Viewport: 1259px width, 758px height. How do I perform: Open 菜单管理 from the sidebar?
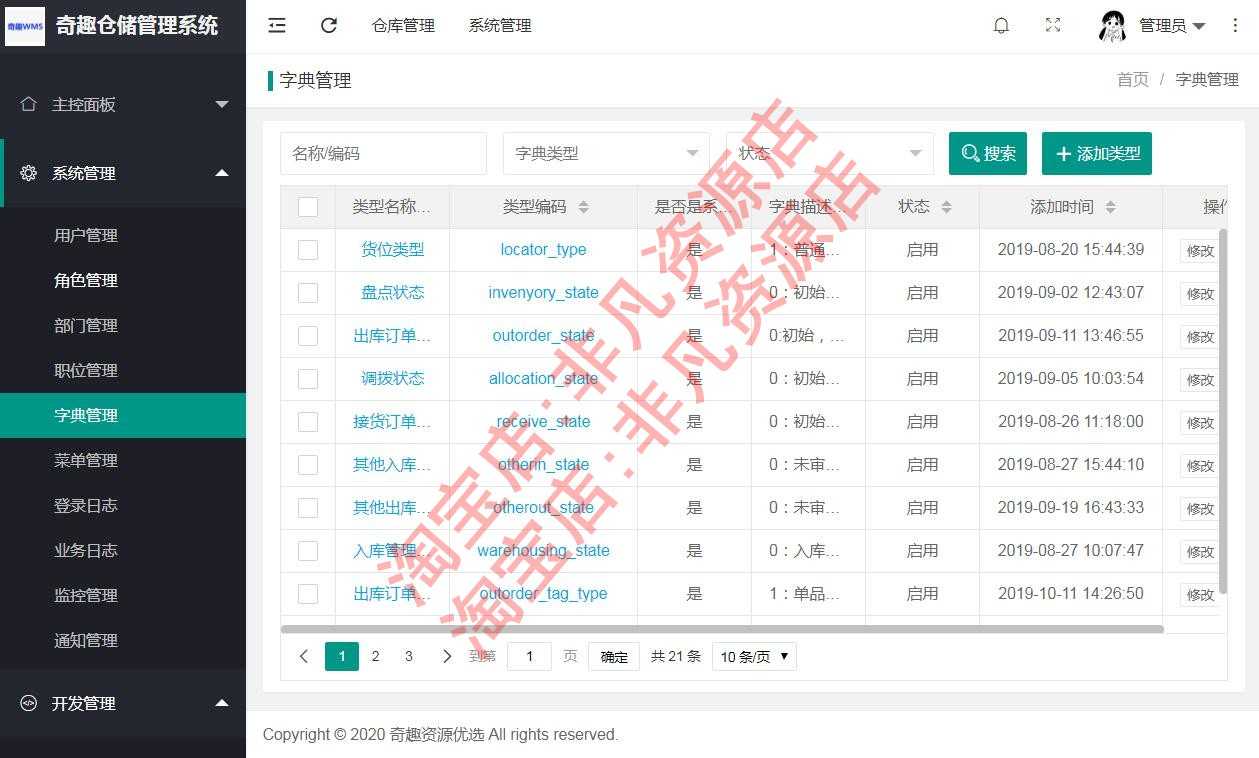(x=85, y=460)
